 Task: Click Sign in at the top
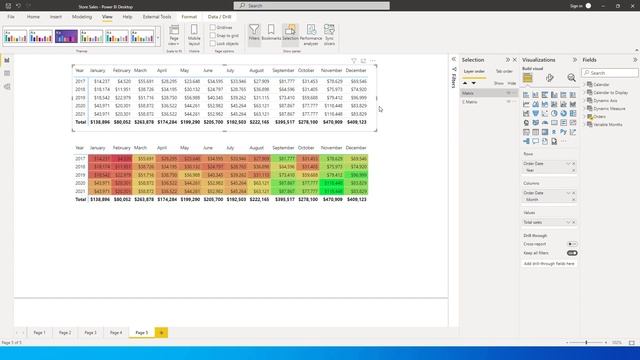tap(576, 6)
